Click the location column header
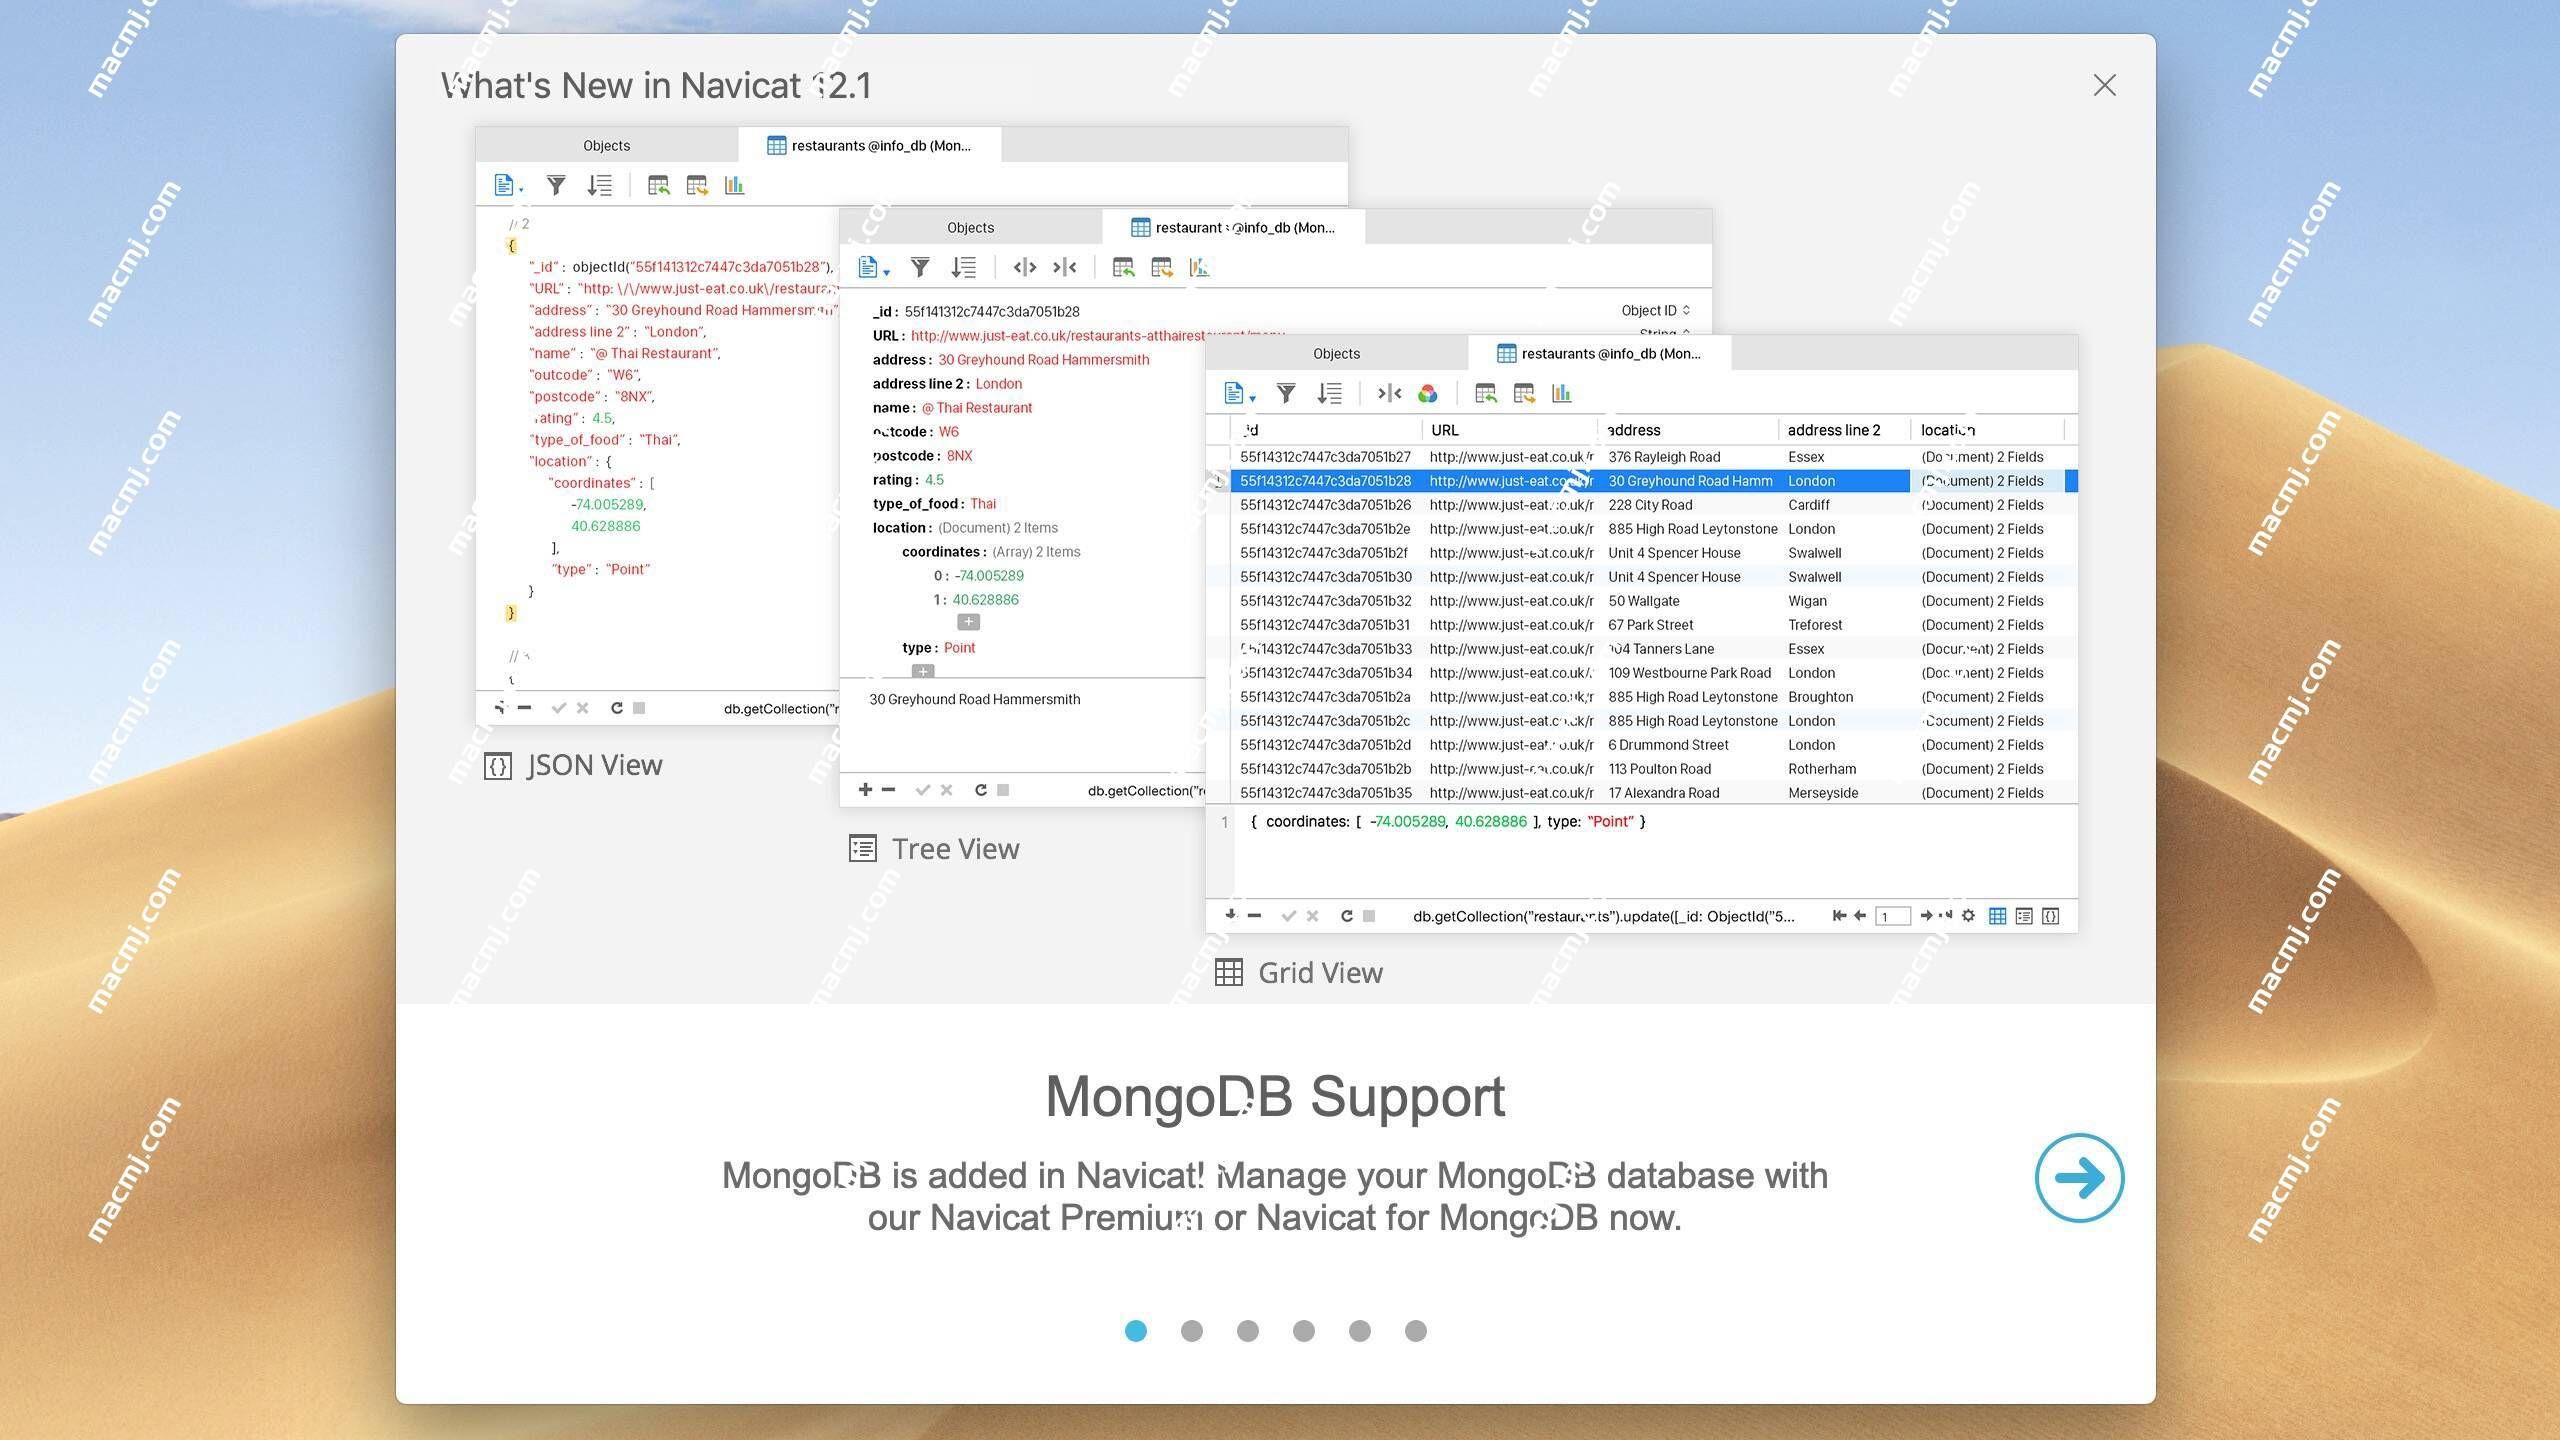This screenshot has width=2560, height=1440. click(1988, 430)
